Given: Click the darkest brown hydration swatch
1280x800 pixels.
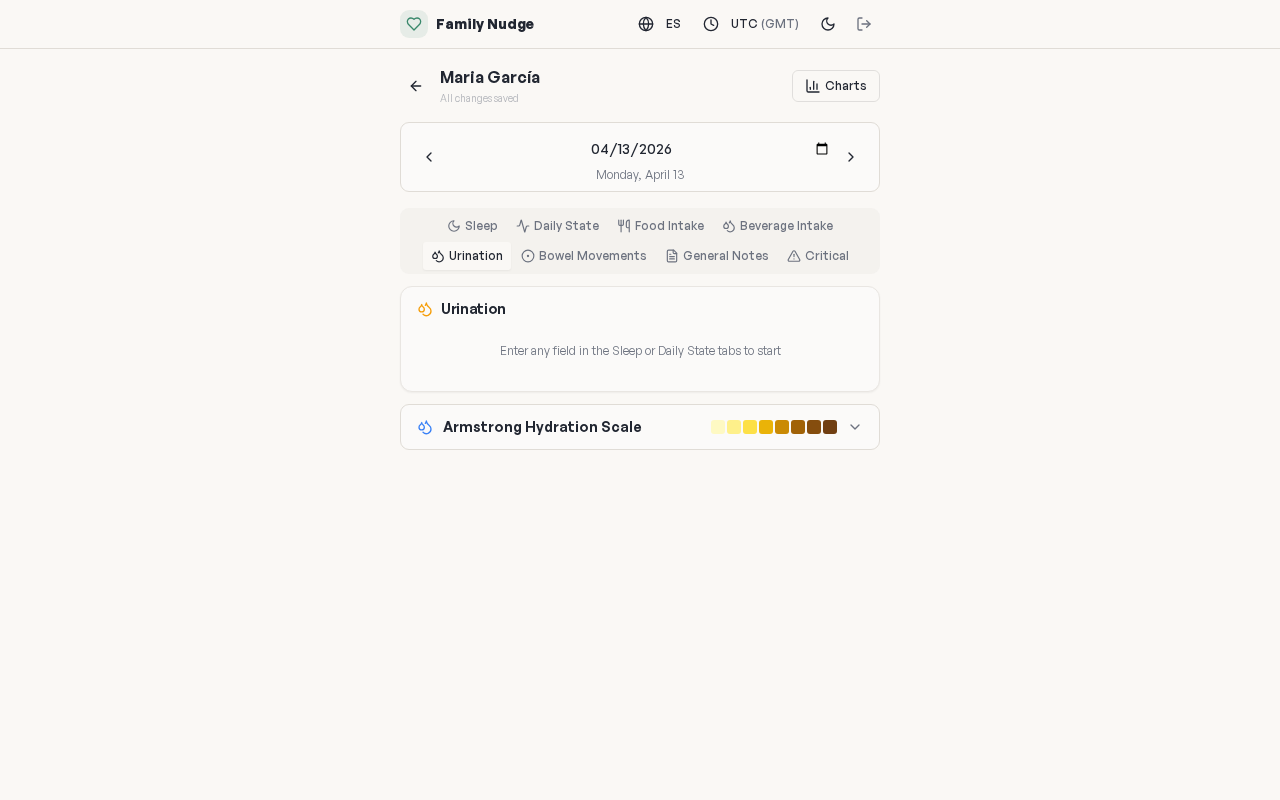Looking at the screenshot, I should point(830,427).
